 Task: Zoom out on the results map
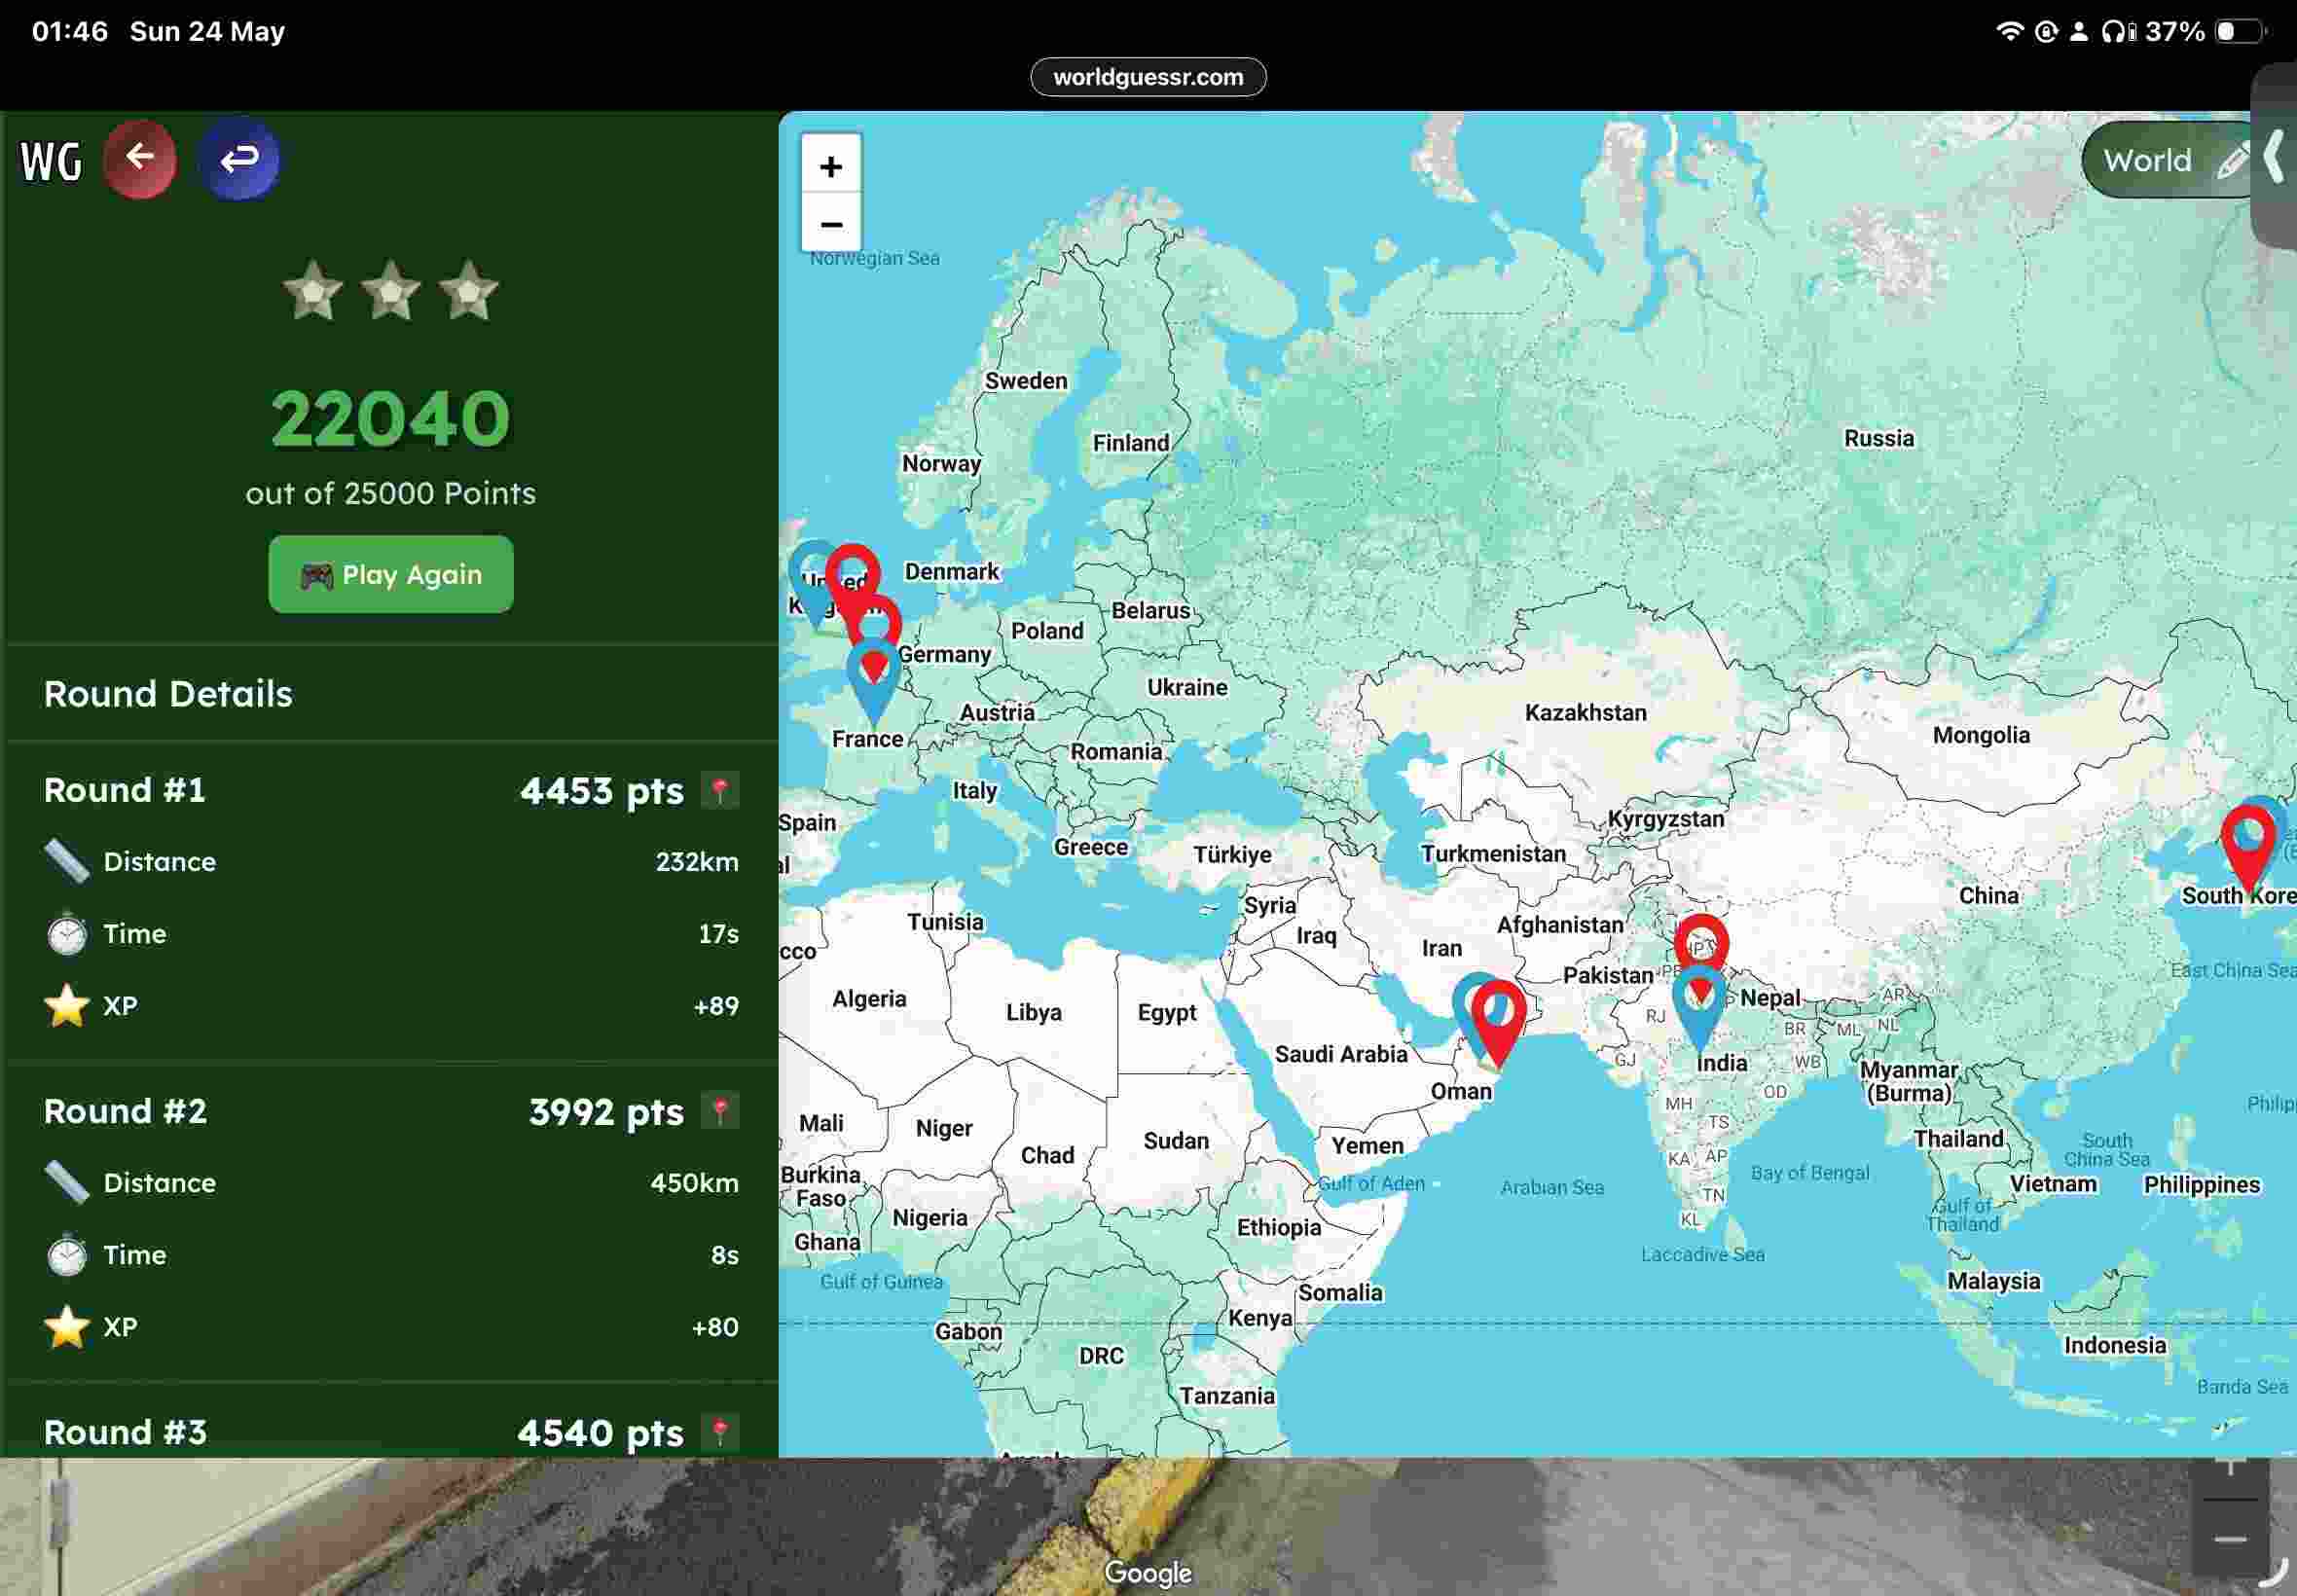tap(831, 224)
